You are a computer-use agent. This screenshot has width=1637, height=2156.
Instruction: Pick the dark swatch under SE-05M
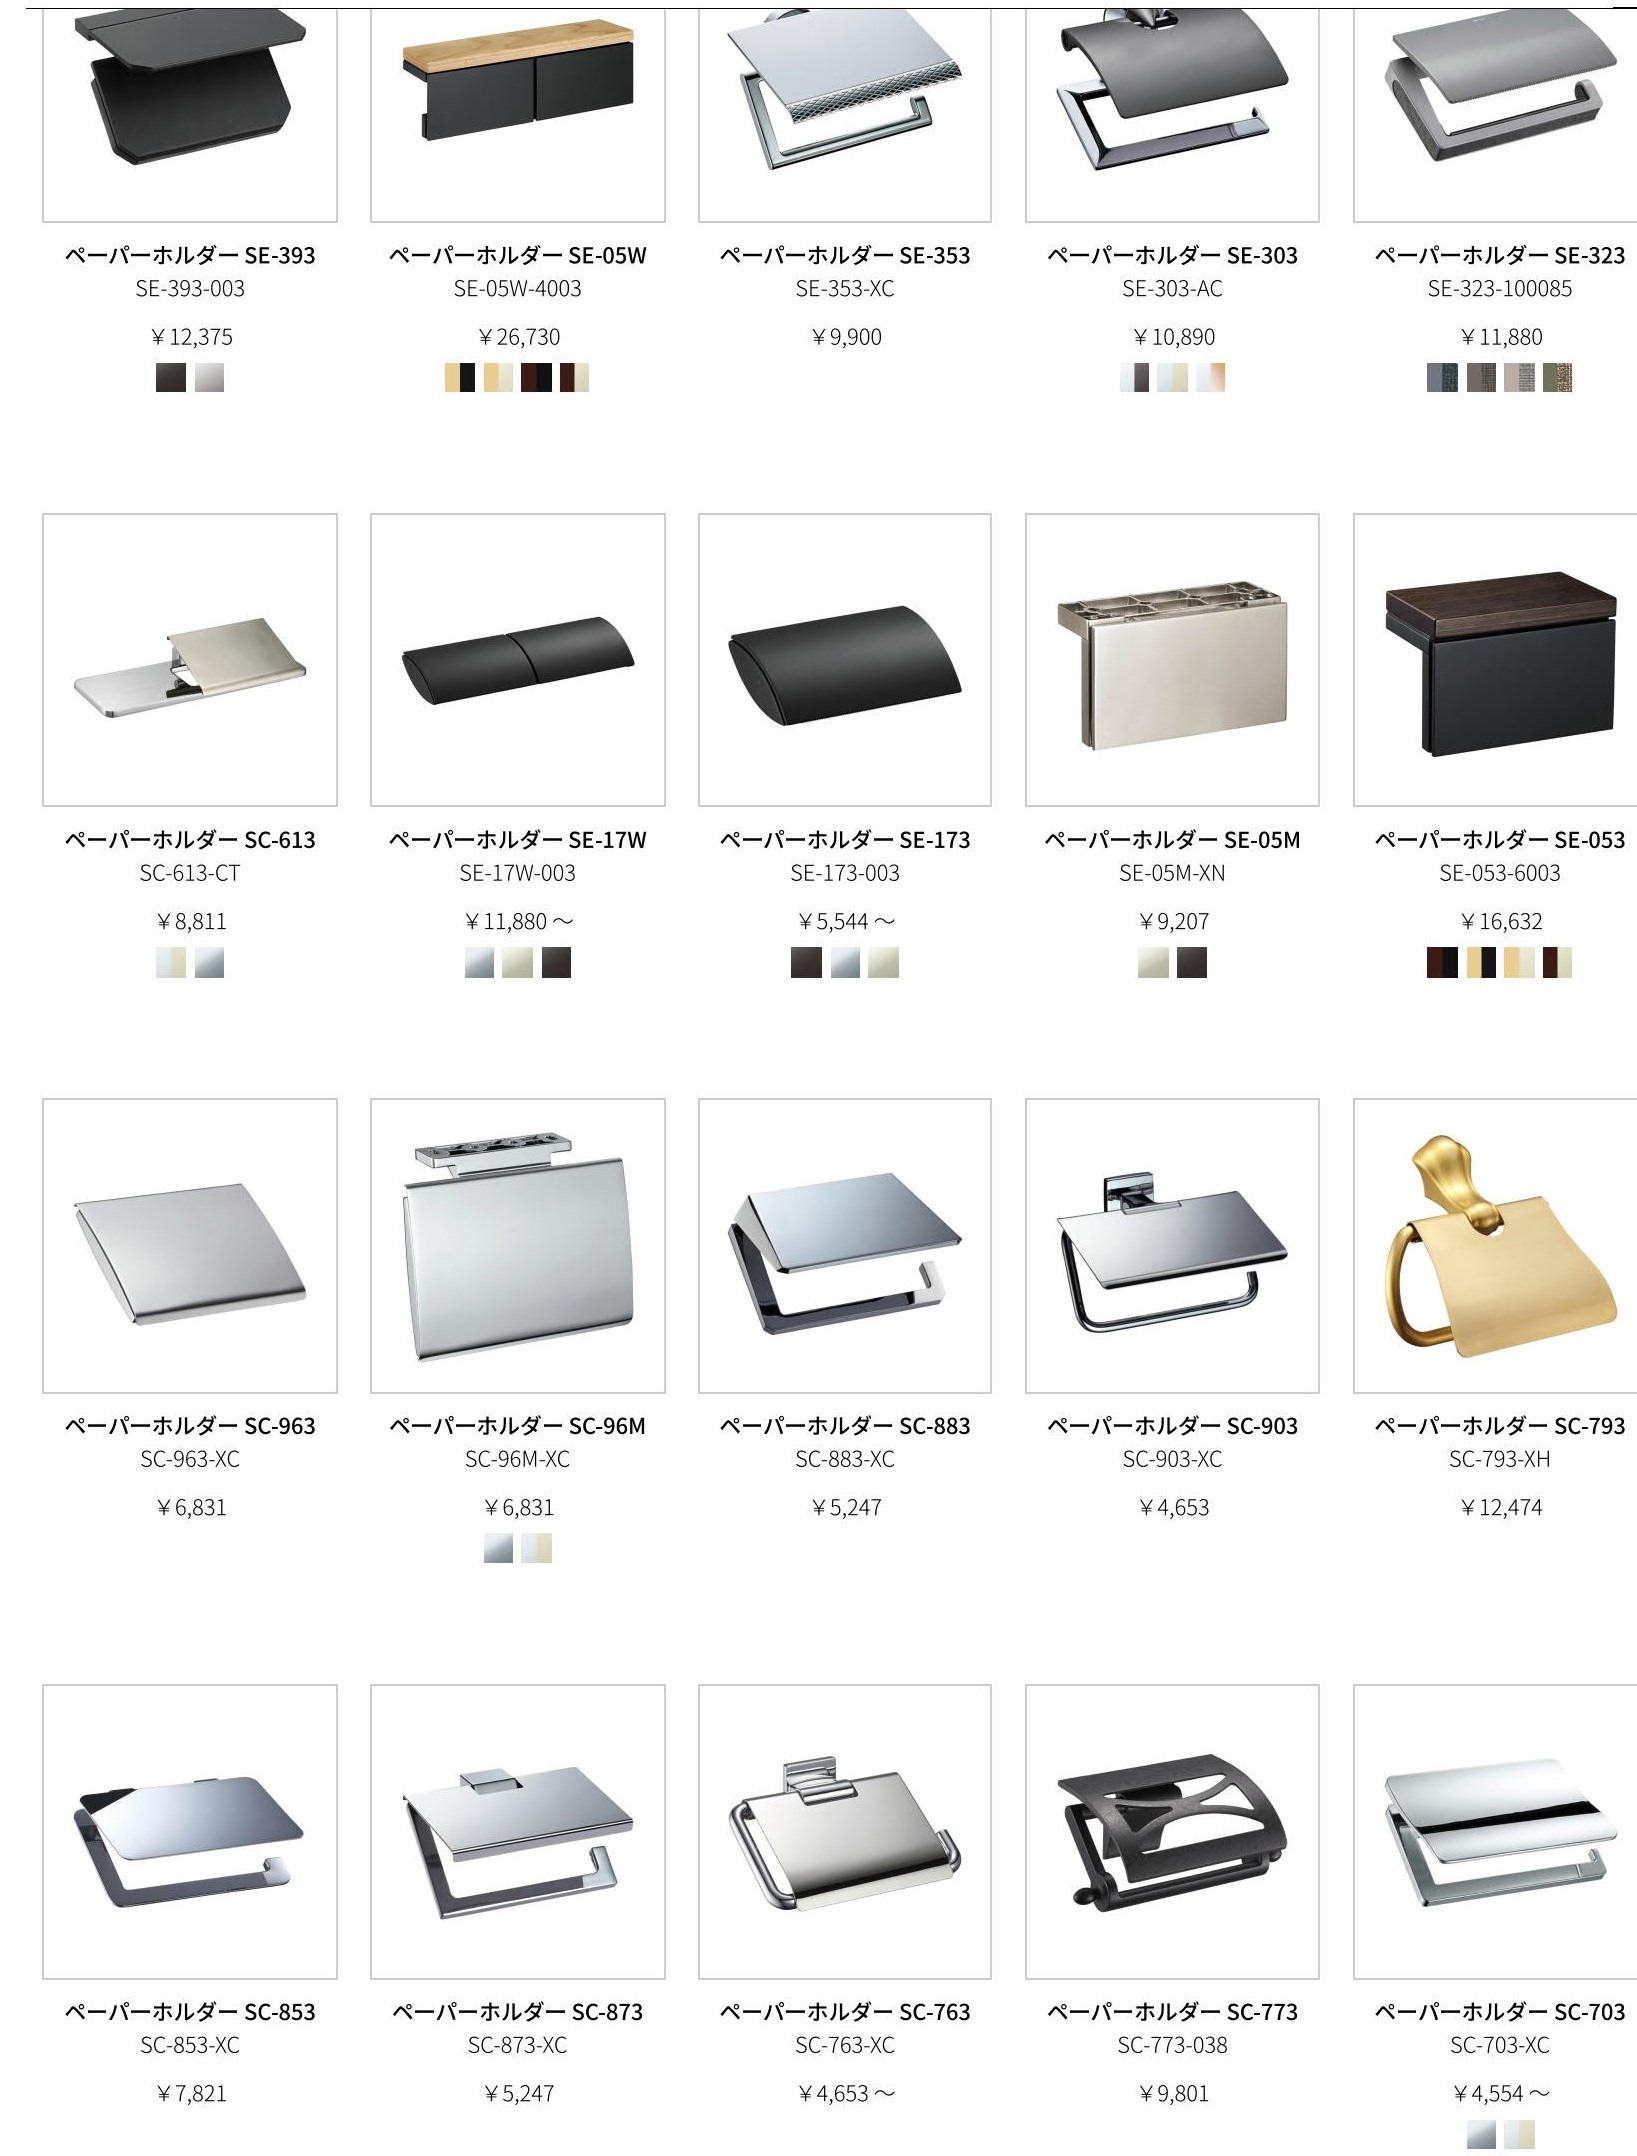1191,962
